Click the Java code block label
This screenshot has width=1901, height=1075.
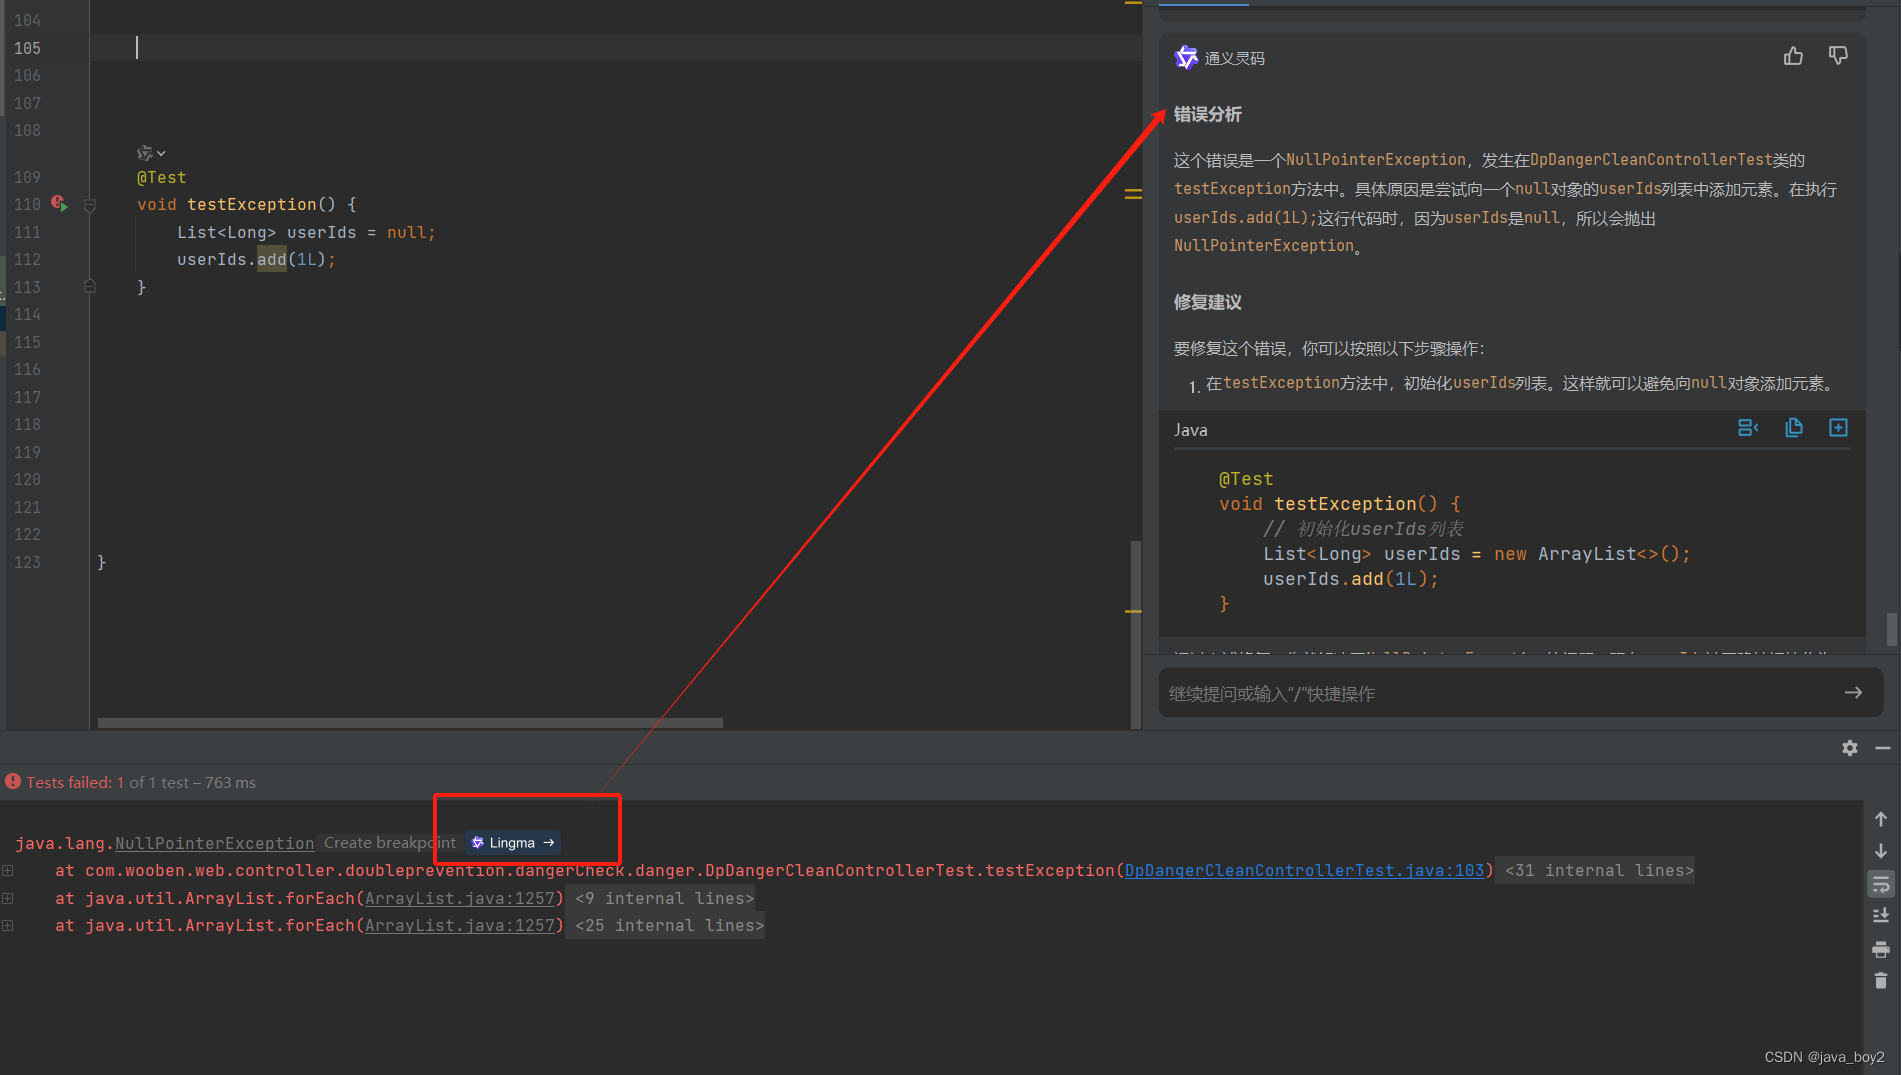tap(1190, 430)
